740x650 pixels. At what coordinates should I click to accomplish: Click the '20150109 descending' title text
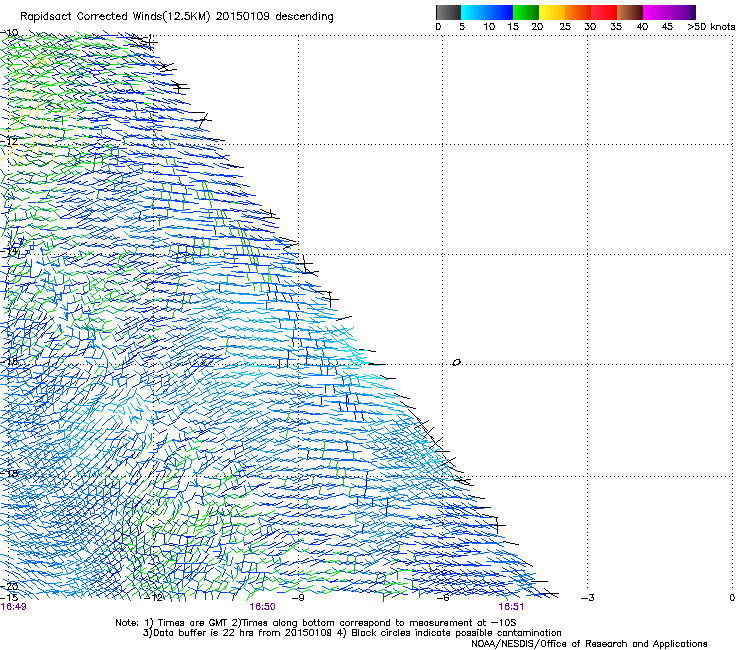pyautogui.click(x=274, y=17)
